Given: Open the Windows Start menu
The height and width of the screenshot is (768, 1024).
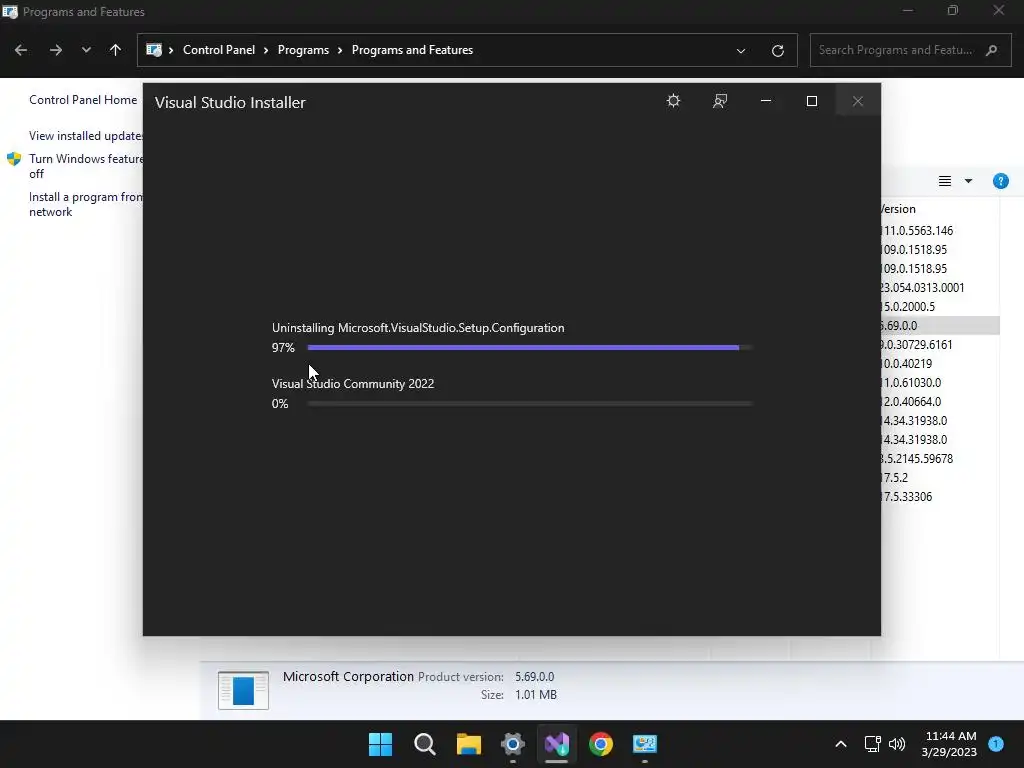Looking at the screenshot, I should click(x=380, y=744).
